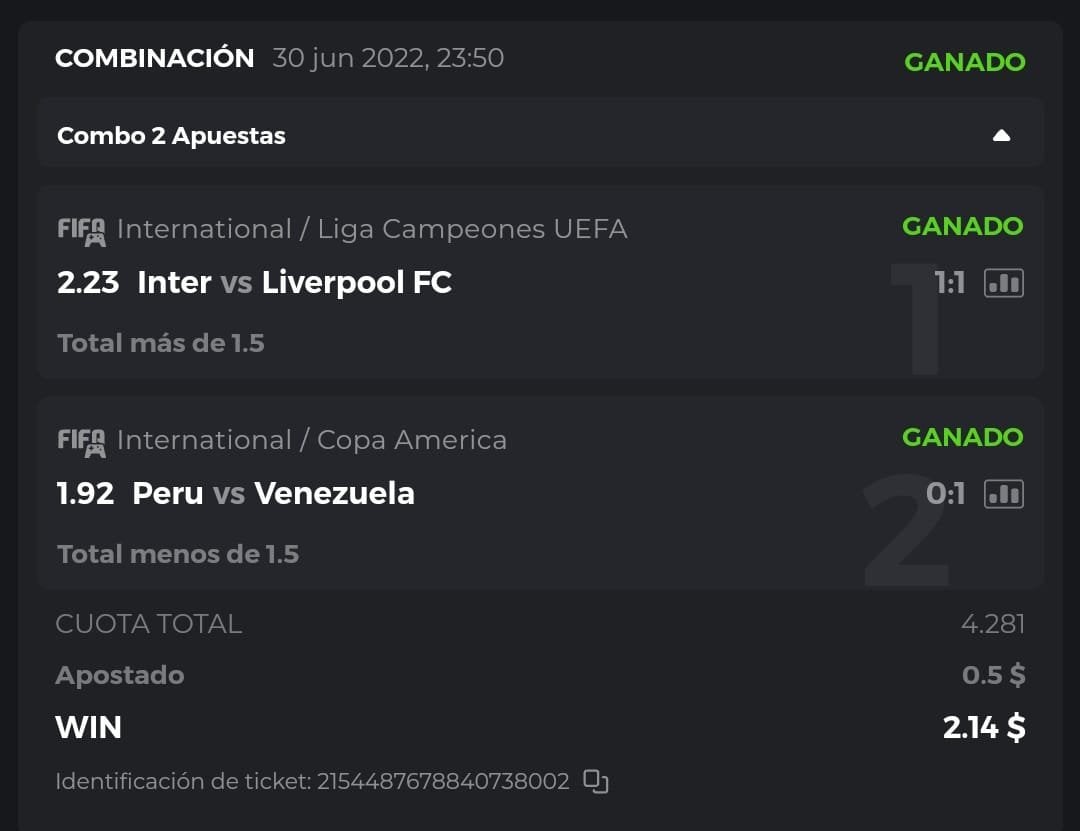Open stats icon for Peru vs Venezuela
This screenshot has width=1080, height=831.
[x=1004, y=494]
